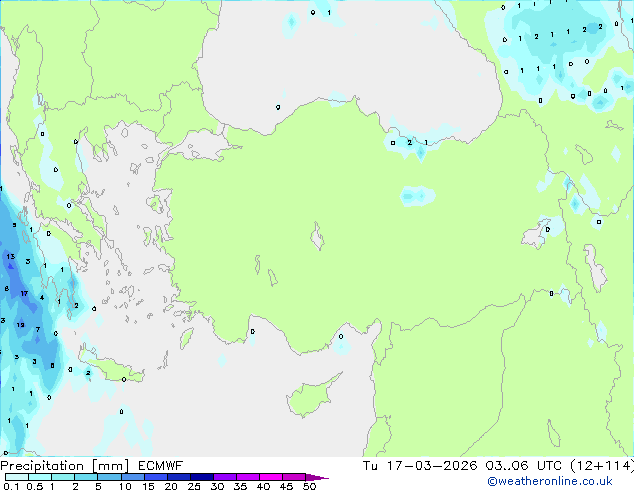
Task: Click the "17" precipitation value on map
Action: click(x=24, y=294)
